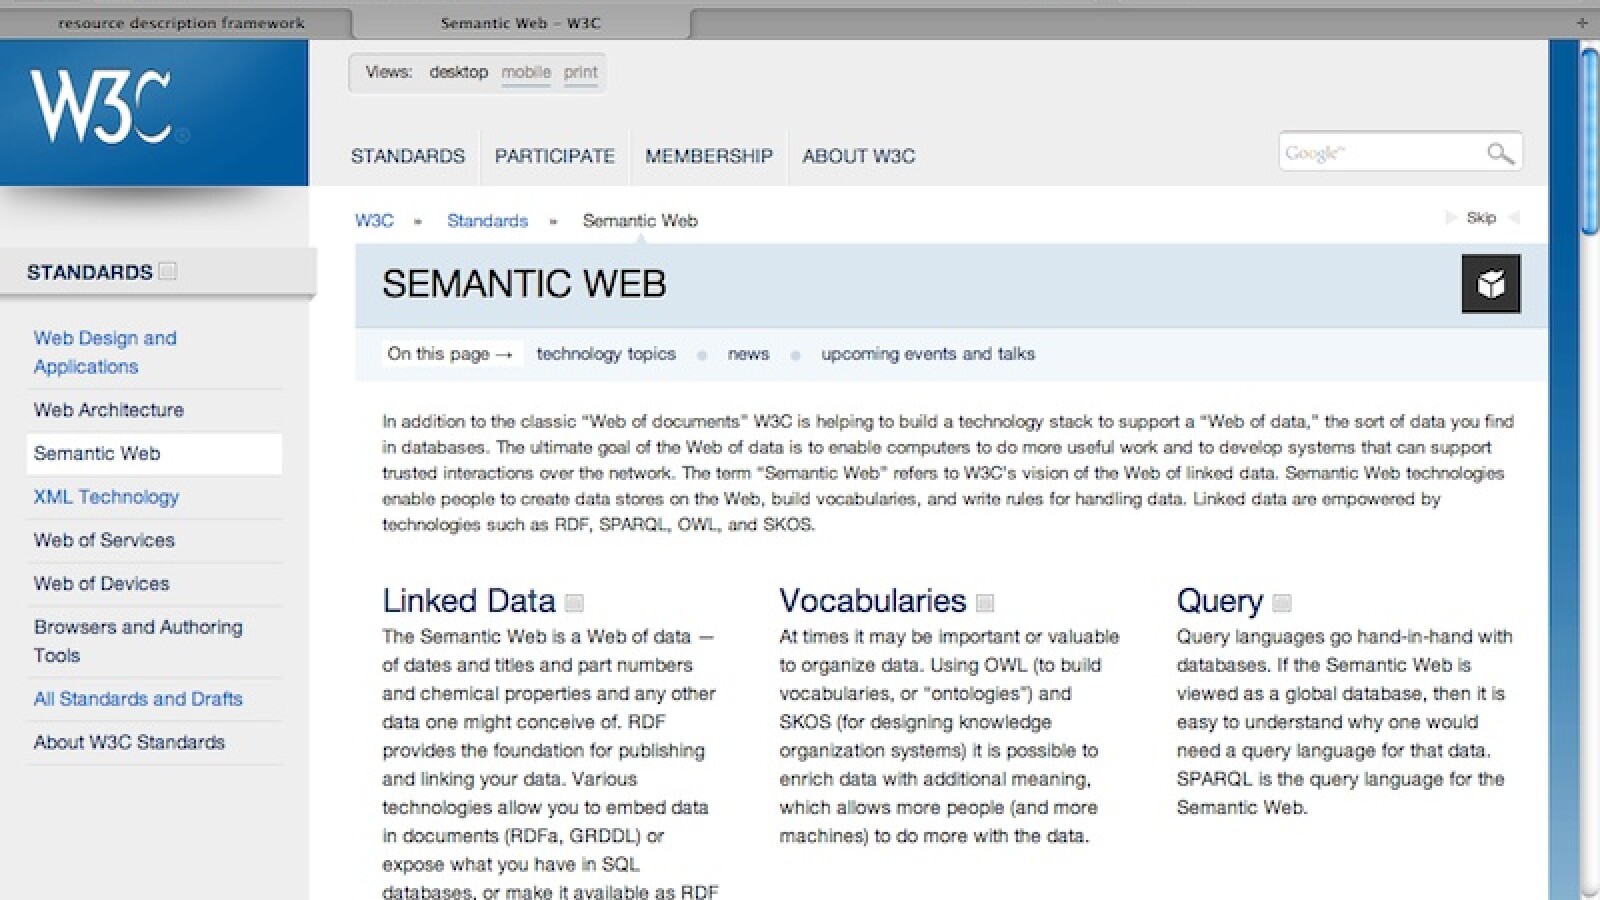Open the Participate menu item

coord(554,156)
